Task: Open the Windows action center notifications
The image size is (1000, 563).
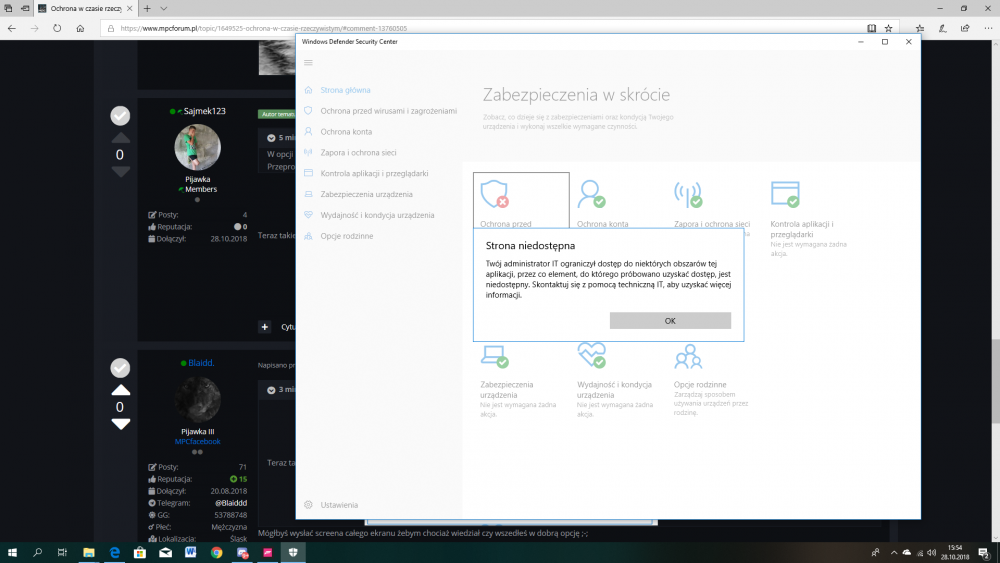Action: click(x=984, y=553)
